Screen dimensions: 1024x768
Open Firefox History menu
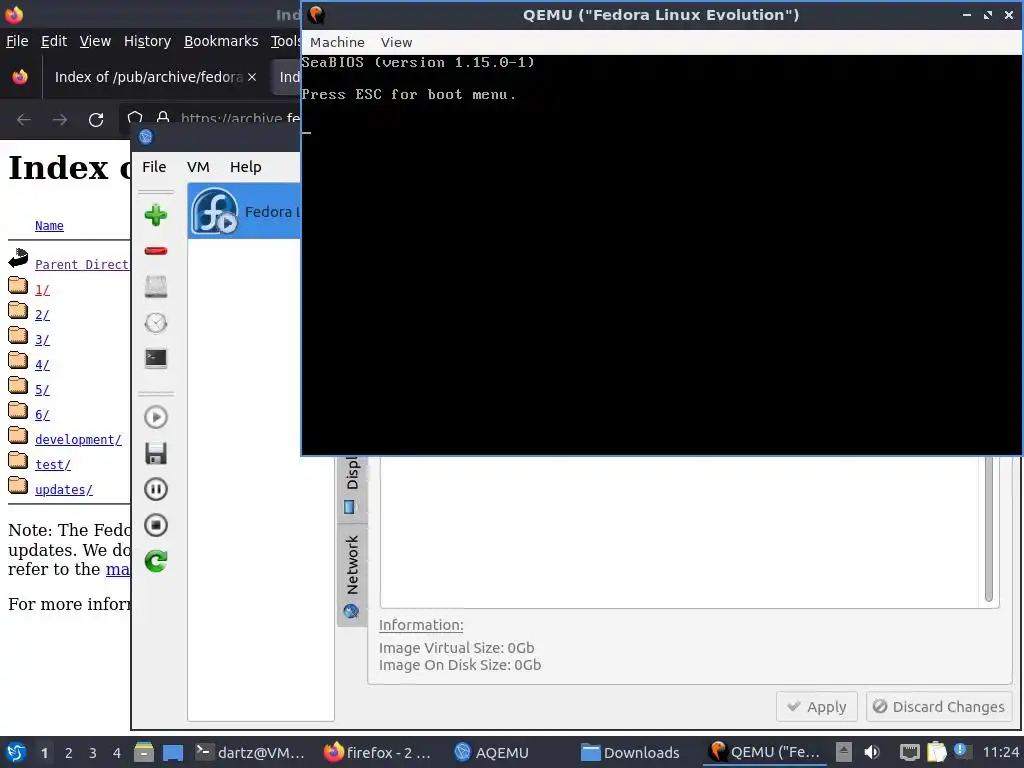click(x=147, y=41)
